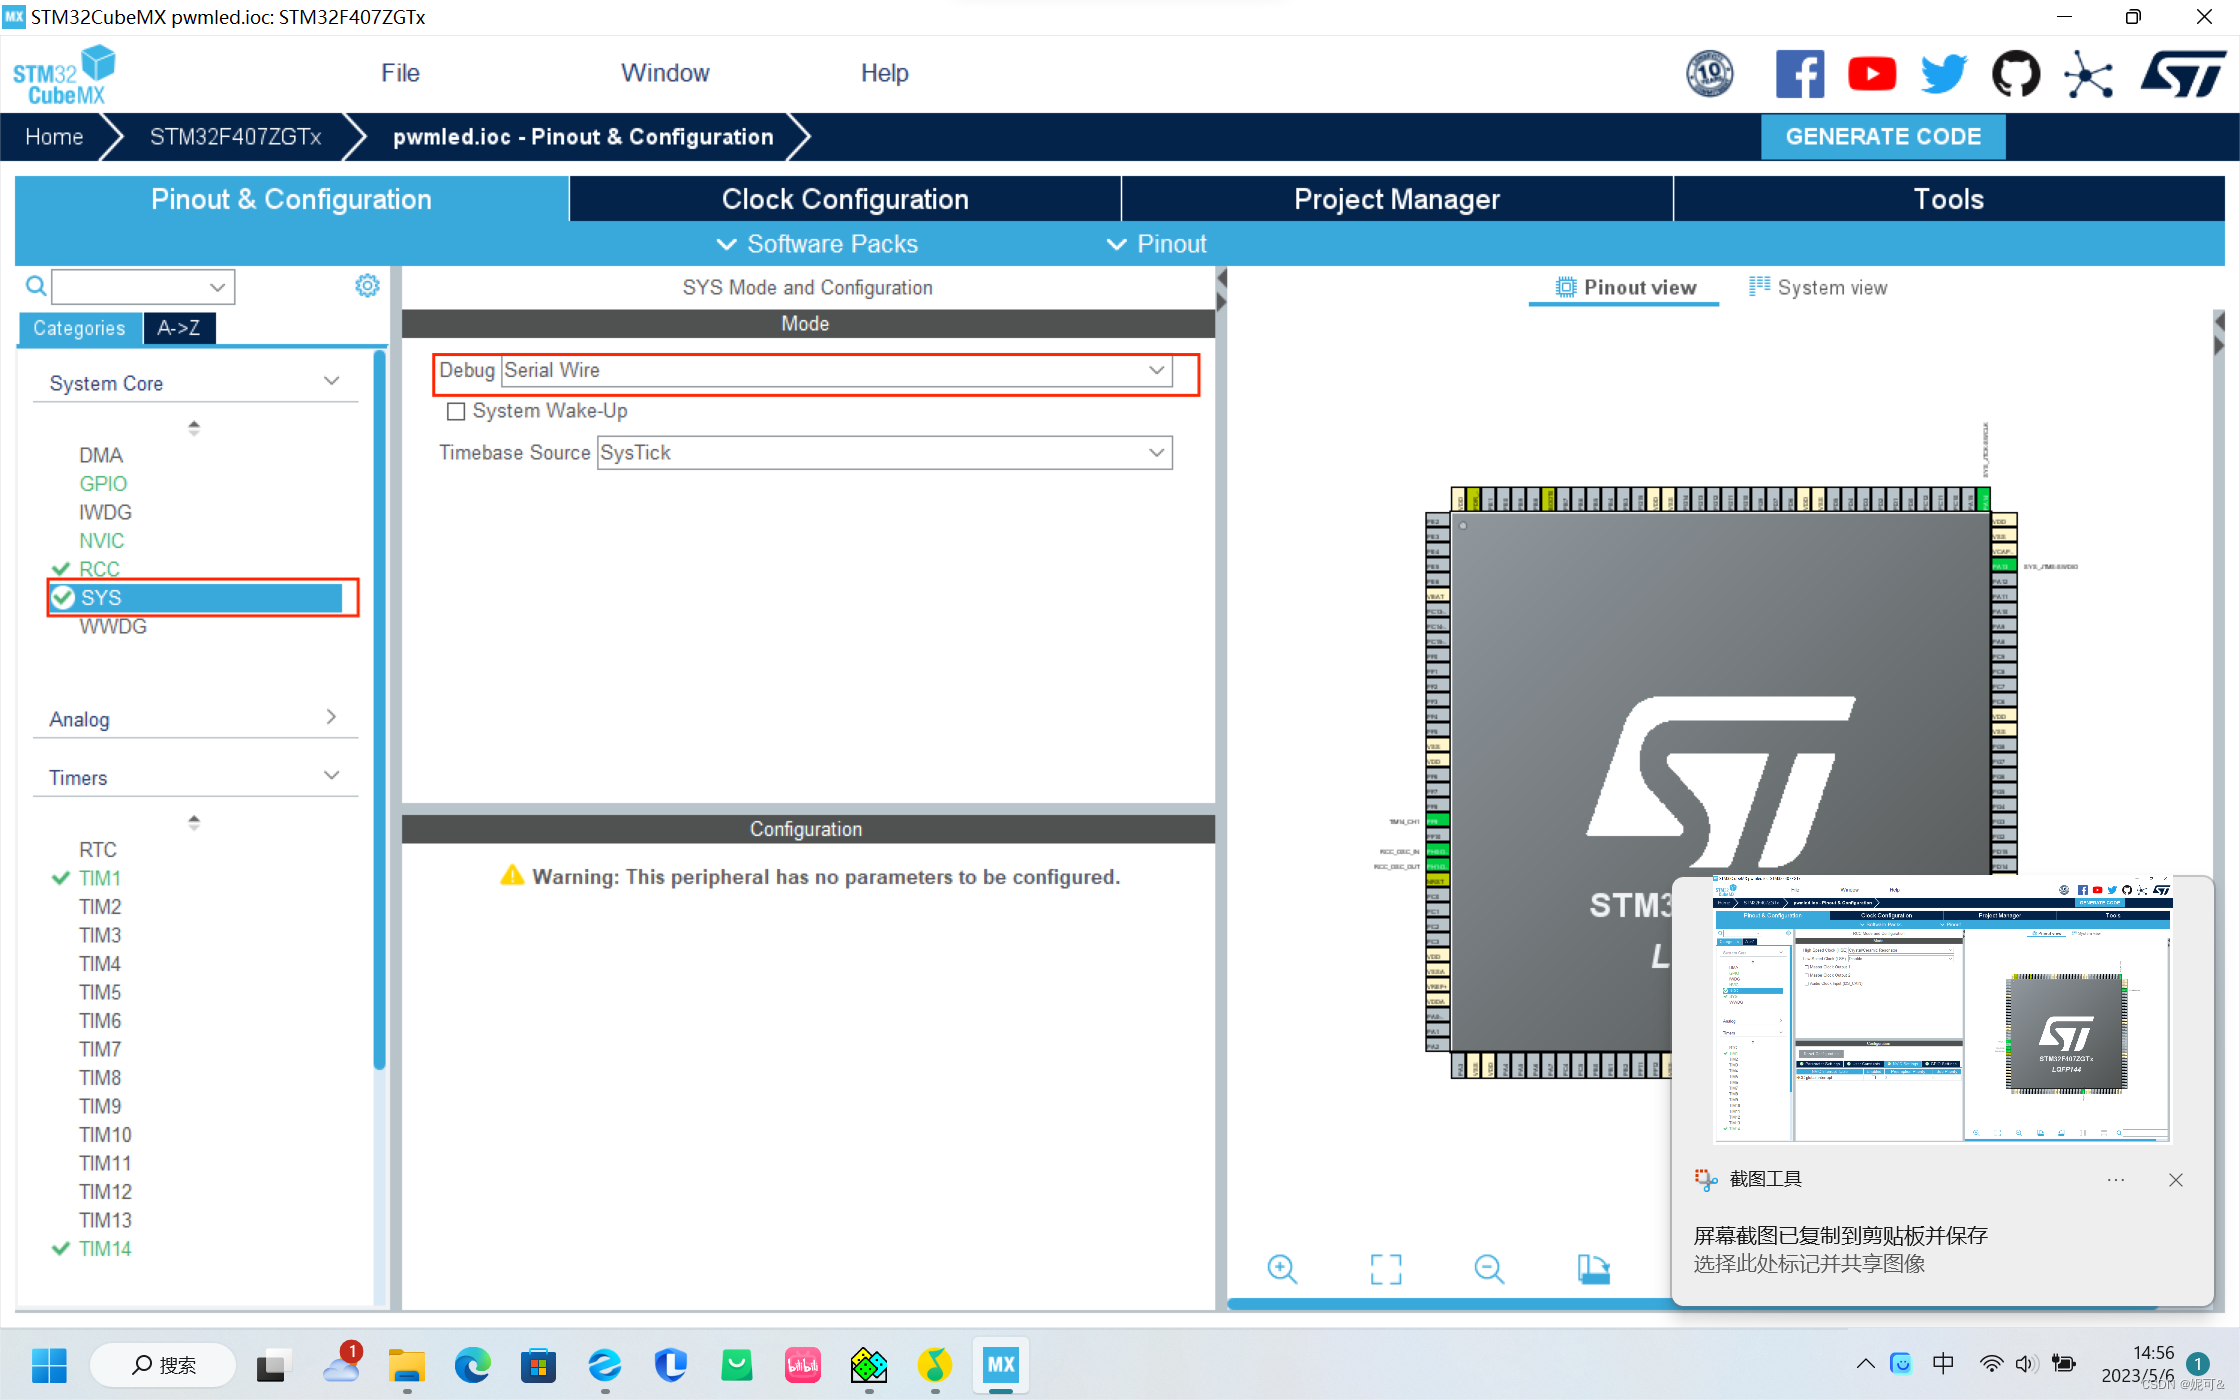This screenshot has height=1400, width=2240.
Task: Open Windows Start menu
Action: [49, 1365]
